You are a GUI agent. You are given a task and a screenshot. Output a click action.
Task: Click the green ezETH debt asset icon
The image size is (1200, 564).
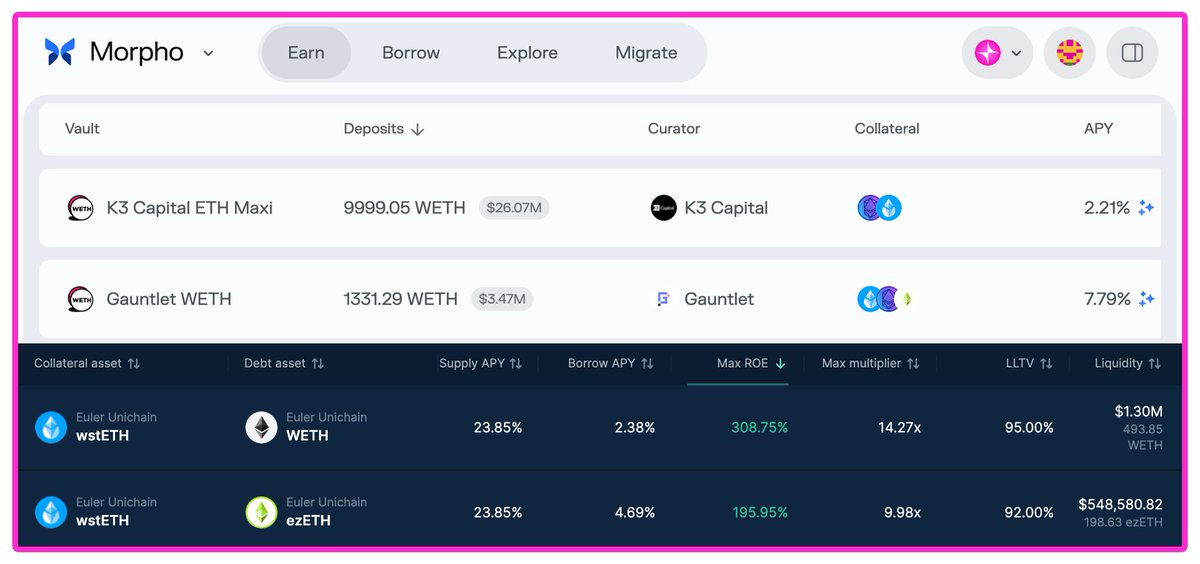[x=261, y=513]
